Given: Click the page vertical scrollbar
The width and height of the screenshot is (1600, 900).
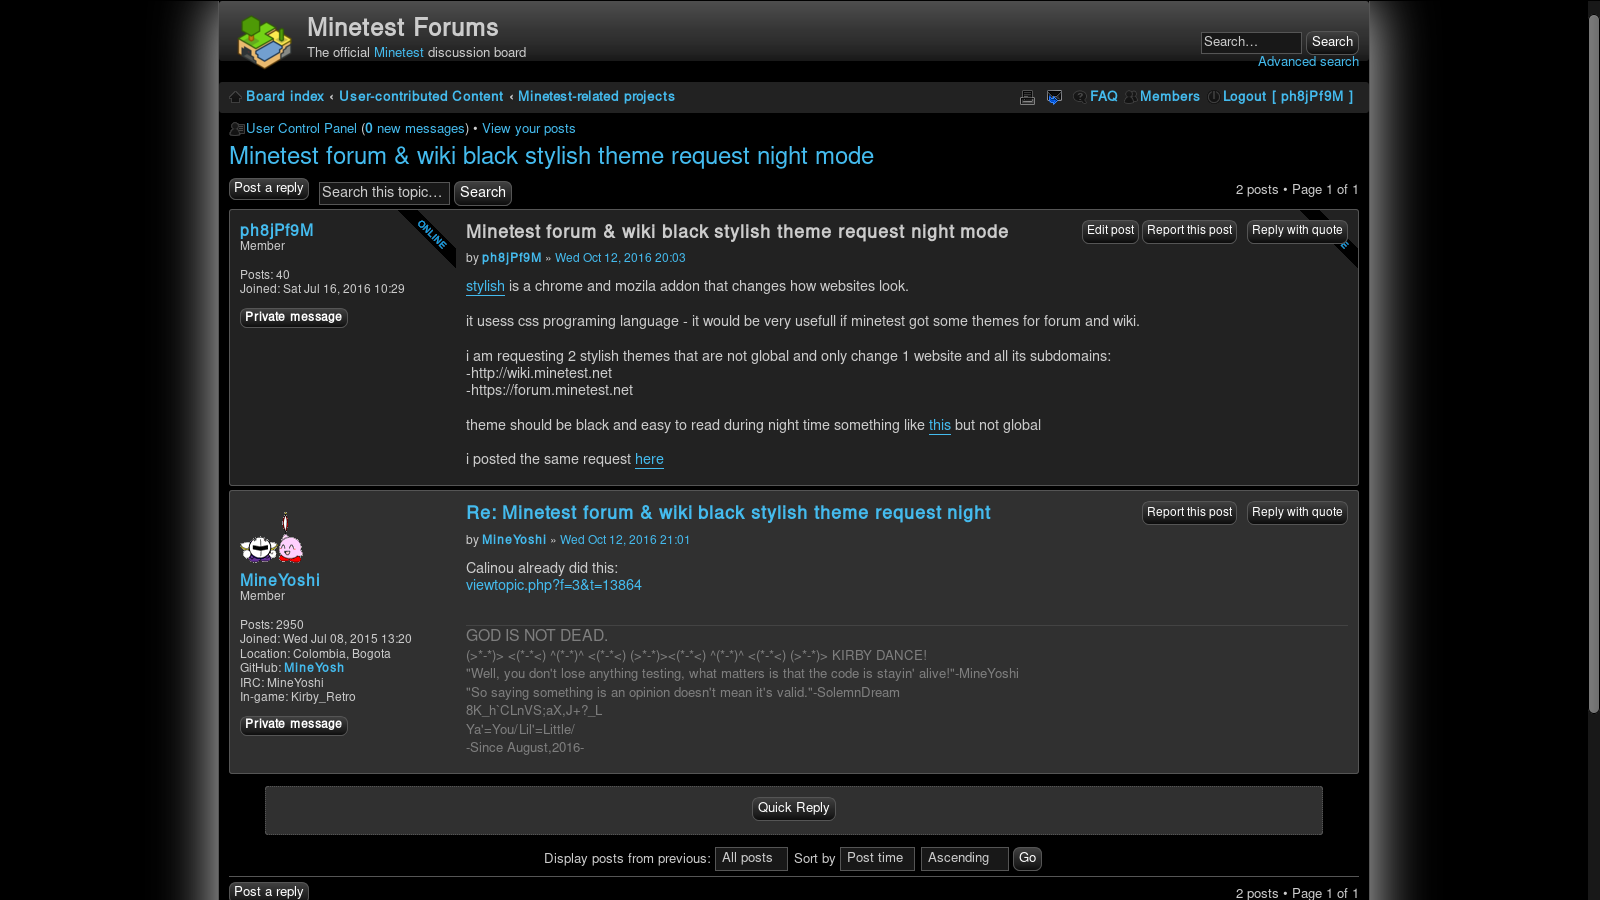Looking at the screenshot, I should click(1593, 360).
